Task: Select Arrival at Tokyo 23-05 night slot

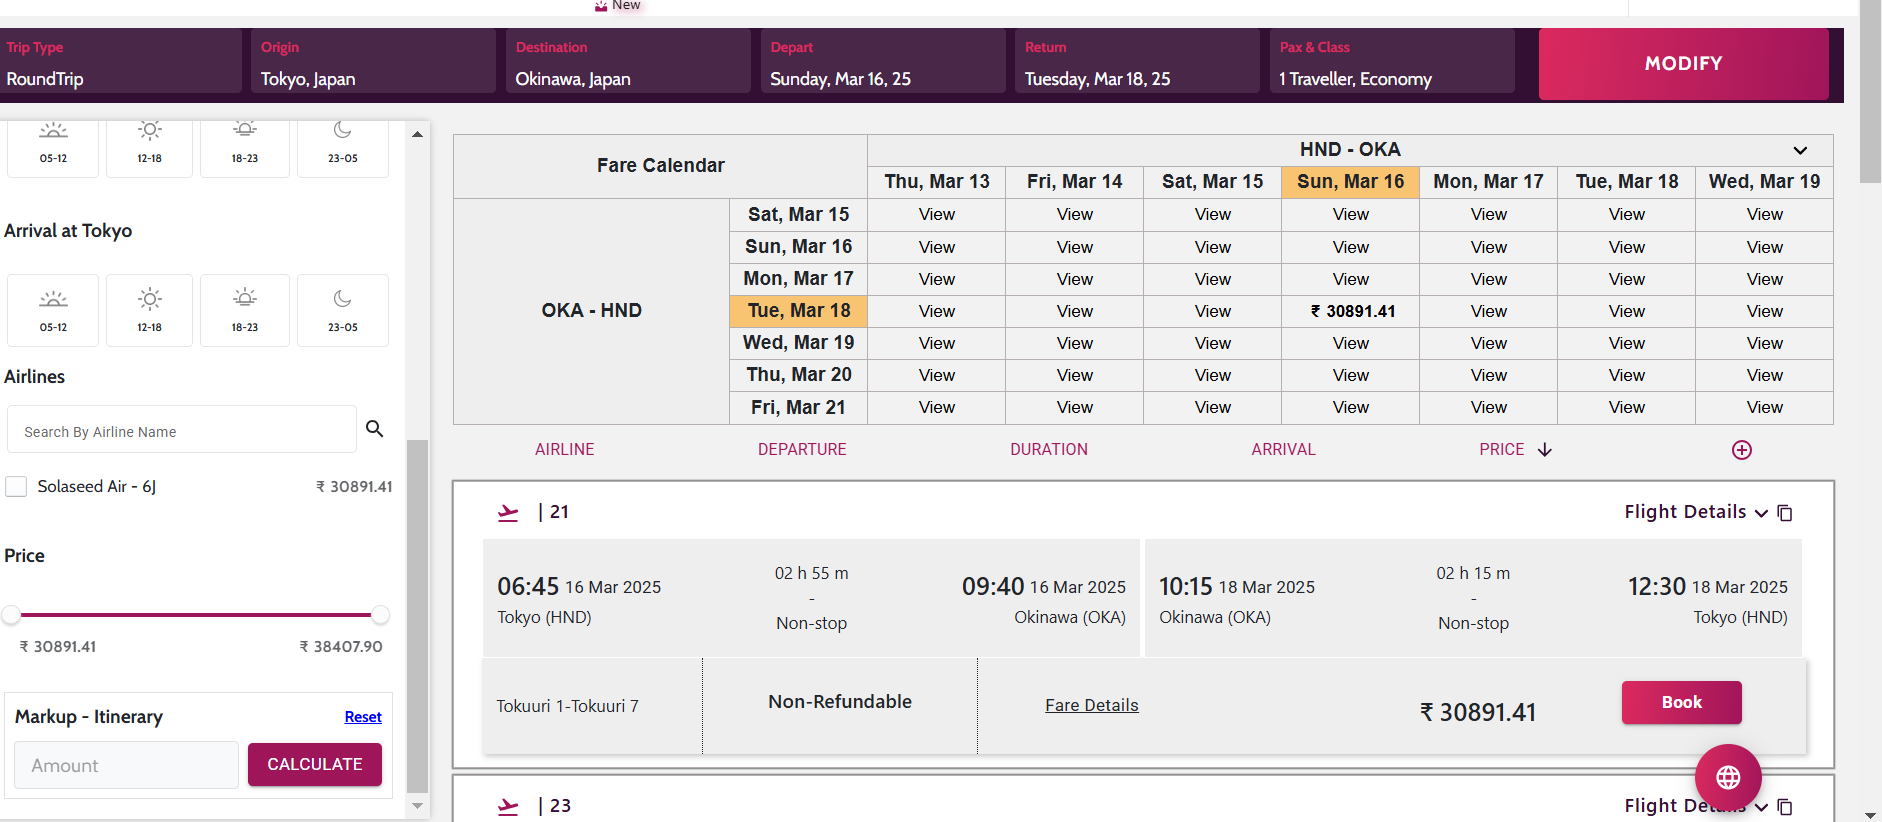Action: [342, 310]
